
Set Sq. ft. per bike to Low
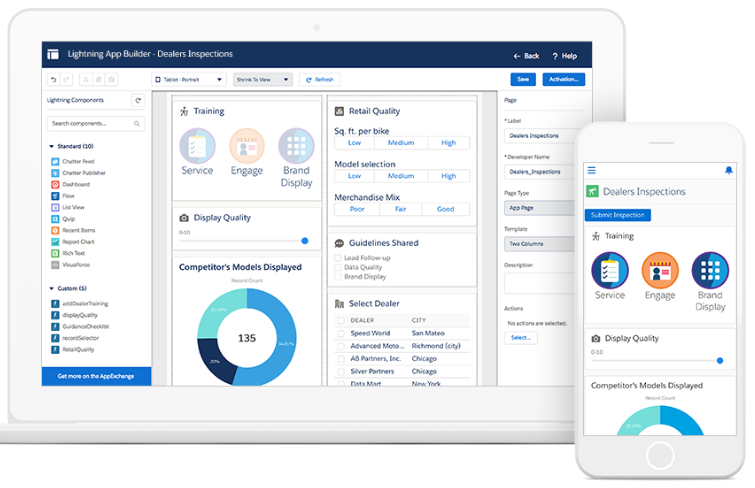[354, 143]
